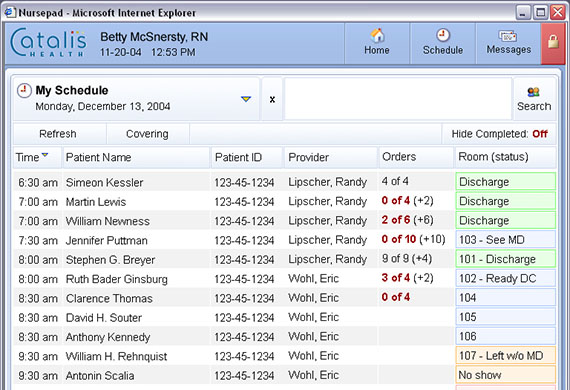
Task: Click the Covering button
Action: (147, 134)
